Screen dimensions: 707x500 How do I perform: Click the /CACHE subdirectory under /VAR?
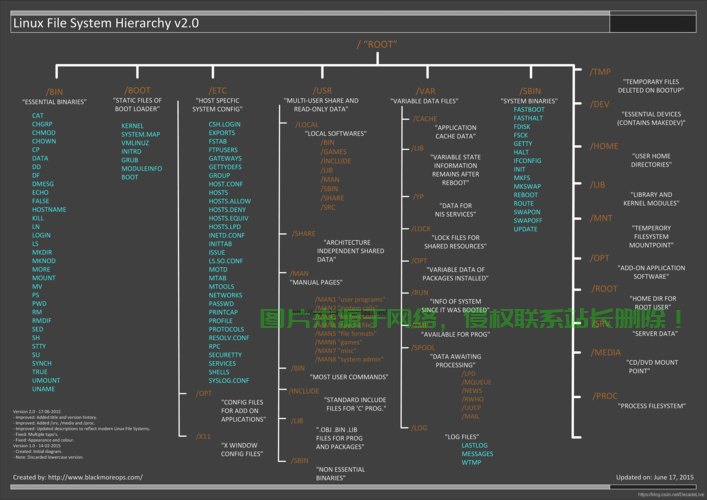424,118
